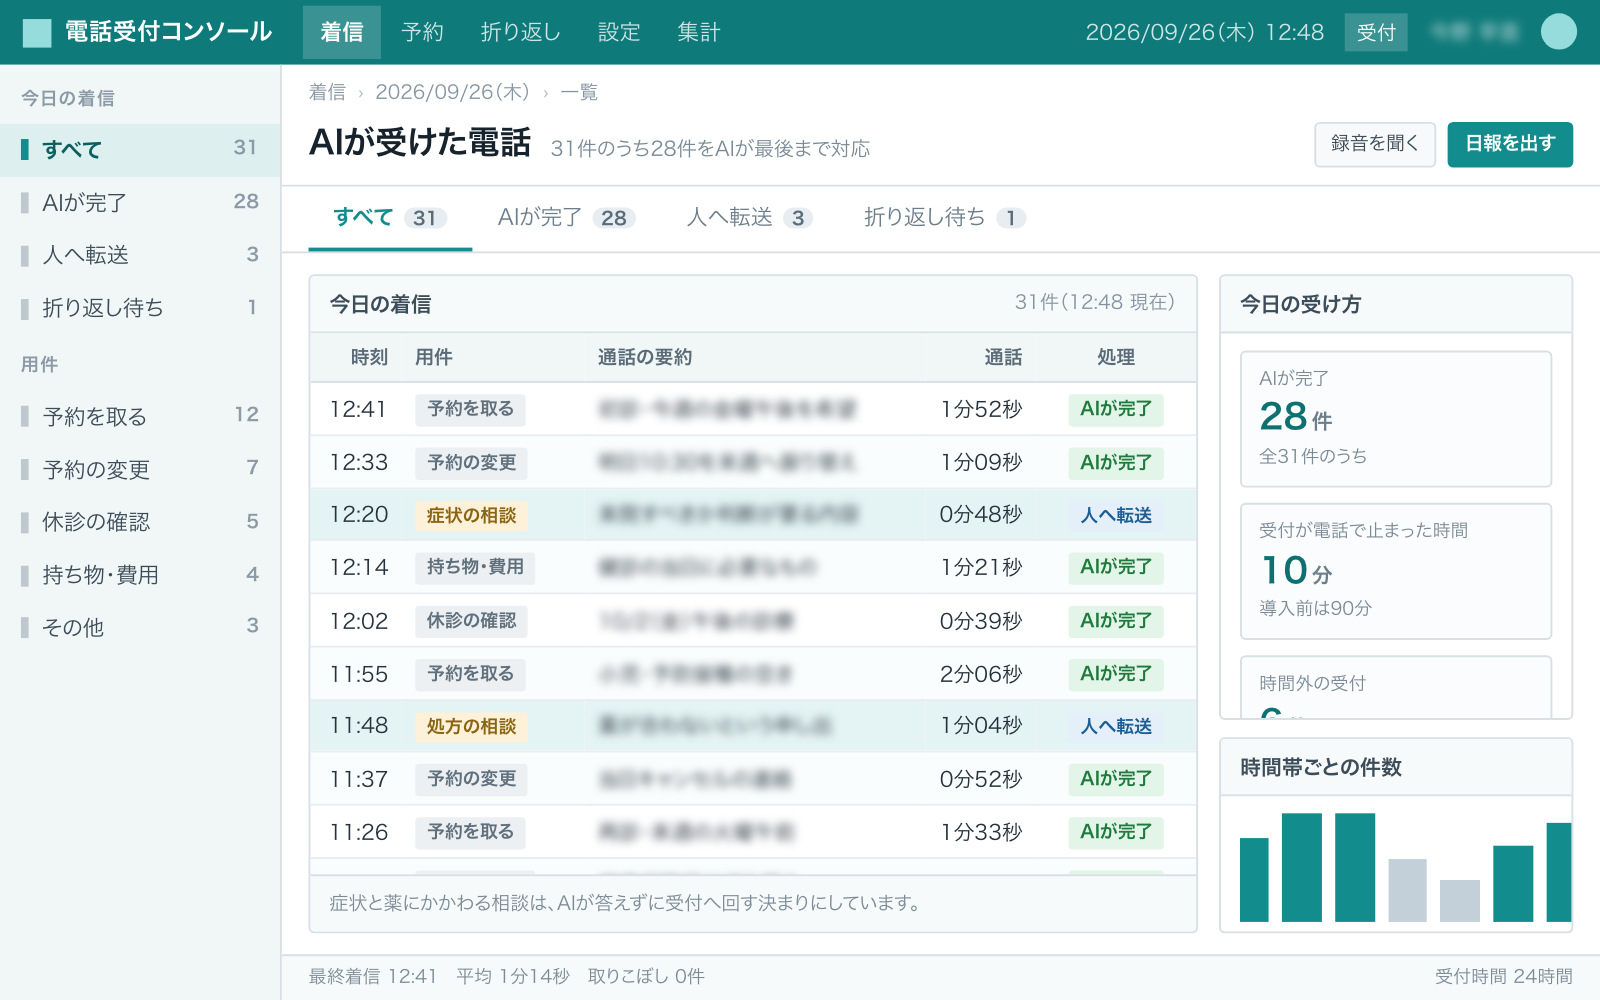Open the 受付が電話で止まった時間 card
This screenshot has width=1600, height=1000.
point(1396,571)
